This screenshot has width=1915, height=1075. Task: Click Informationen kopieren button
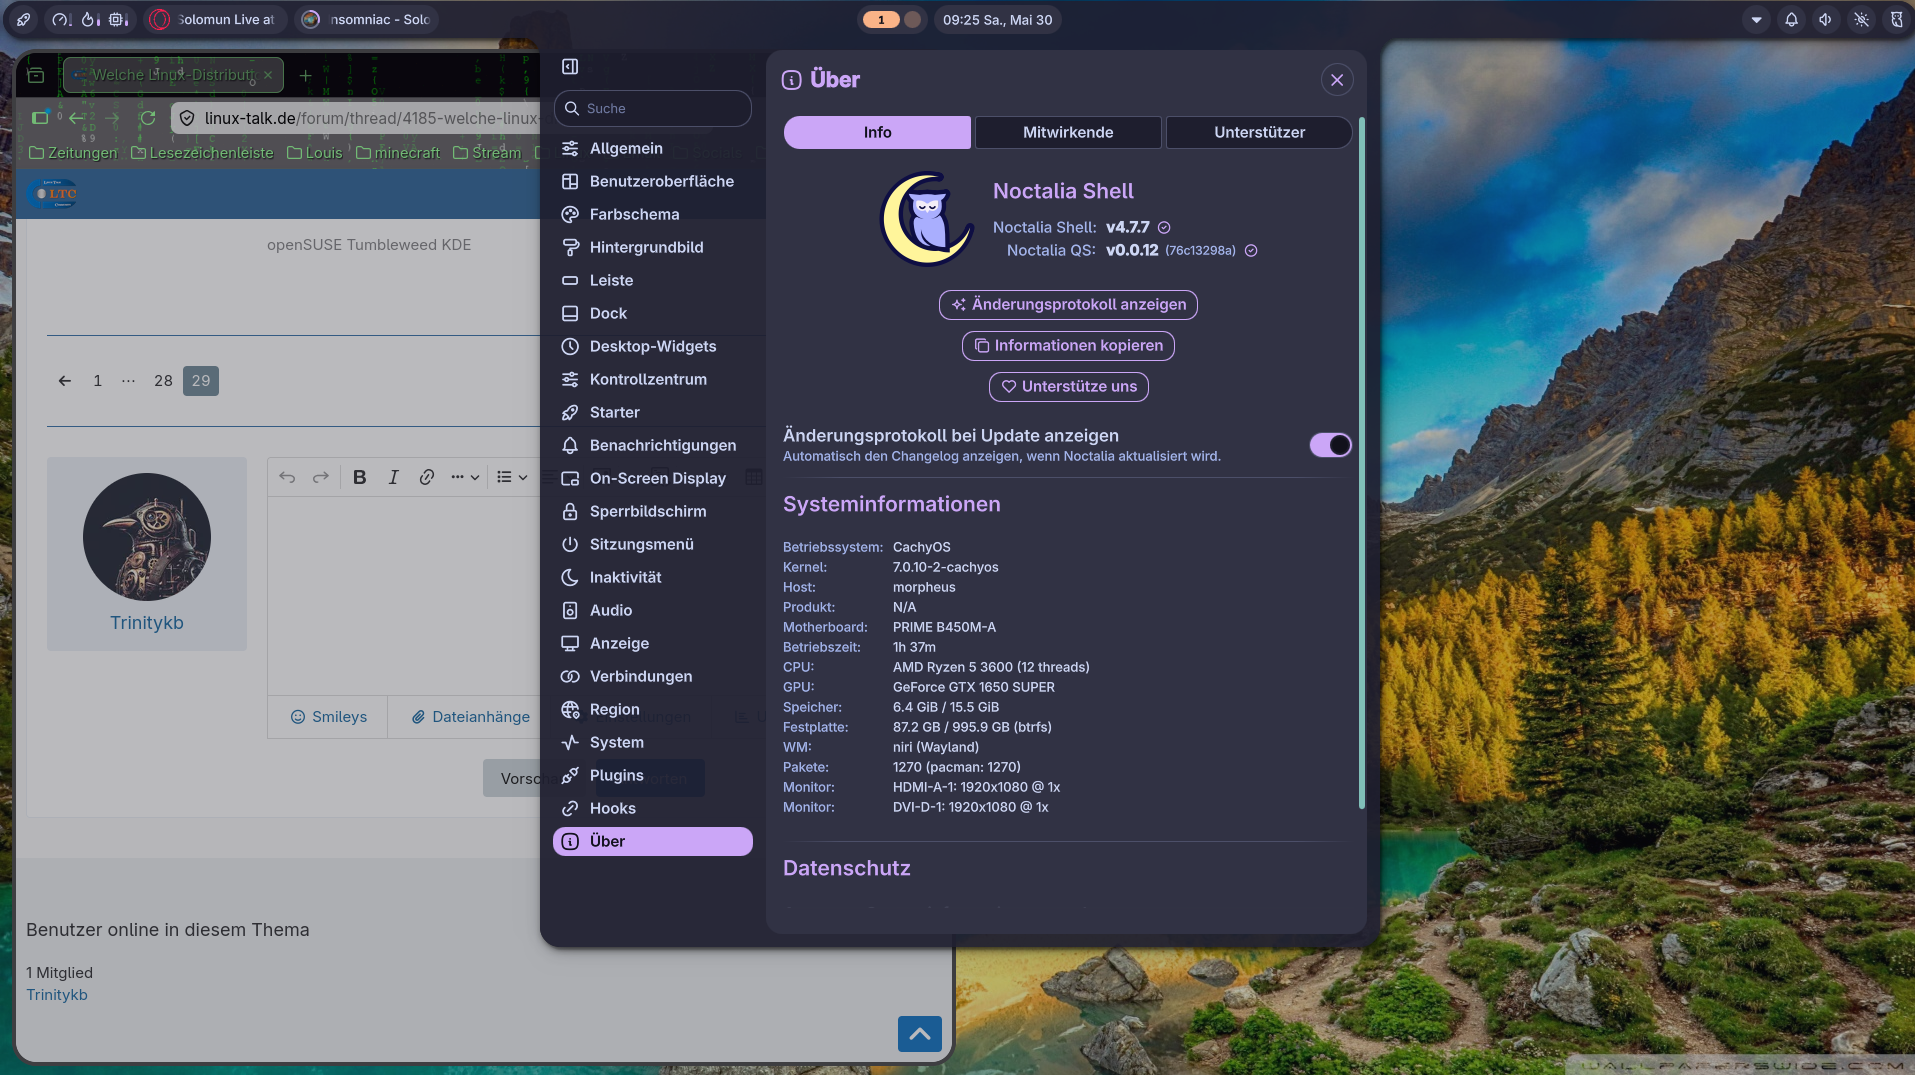click(1068, 345)
